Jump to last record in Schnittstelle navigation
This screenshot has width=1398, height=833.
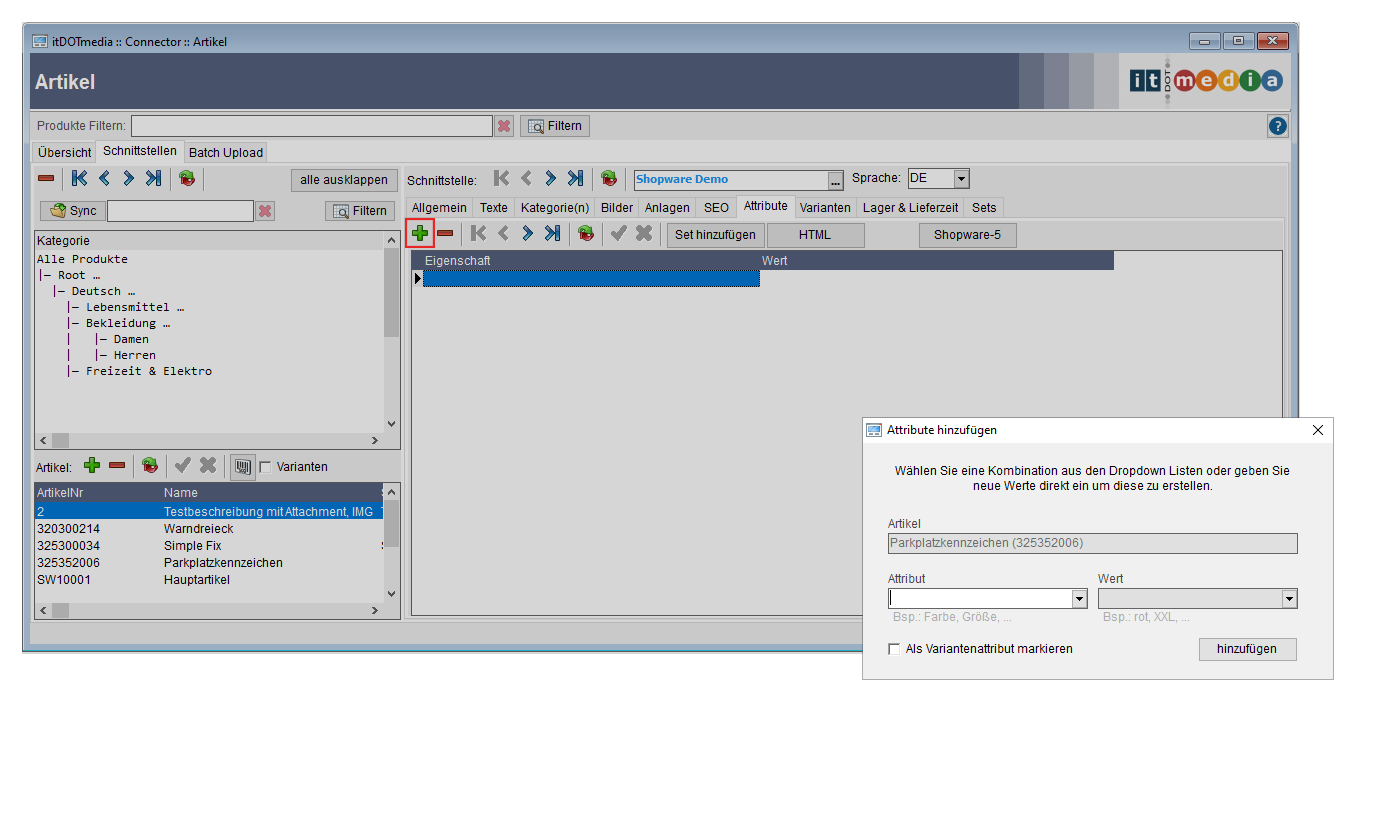(575, 179)
